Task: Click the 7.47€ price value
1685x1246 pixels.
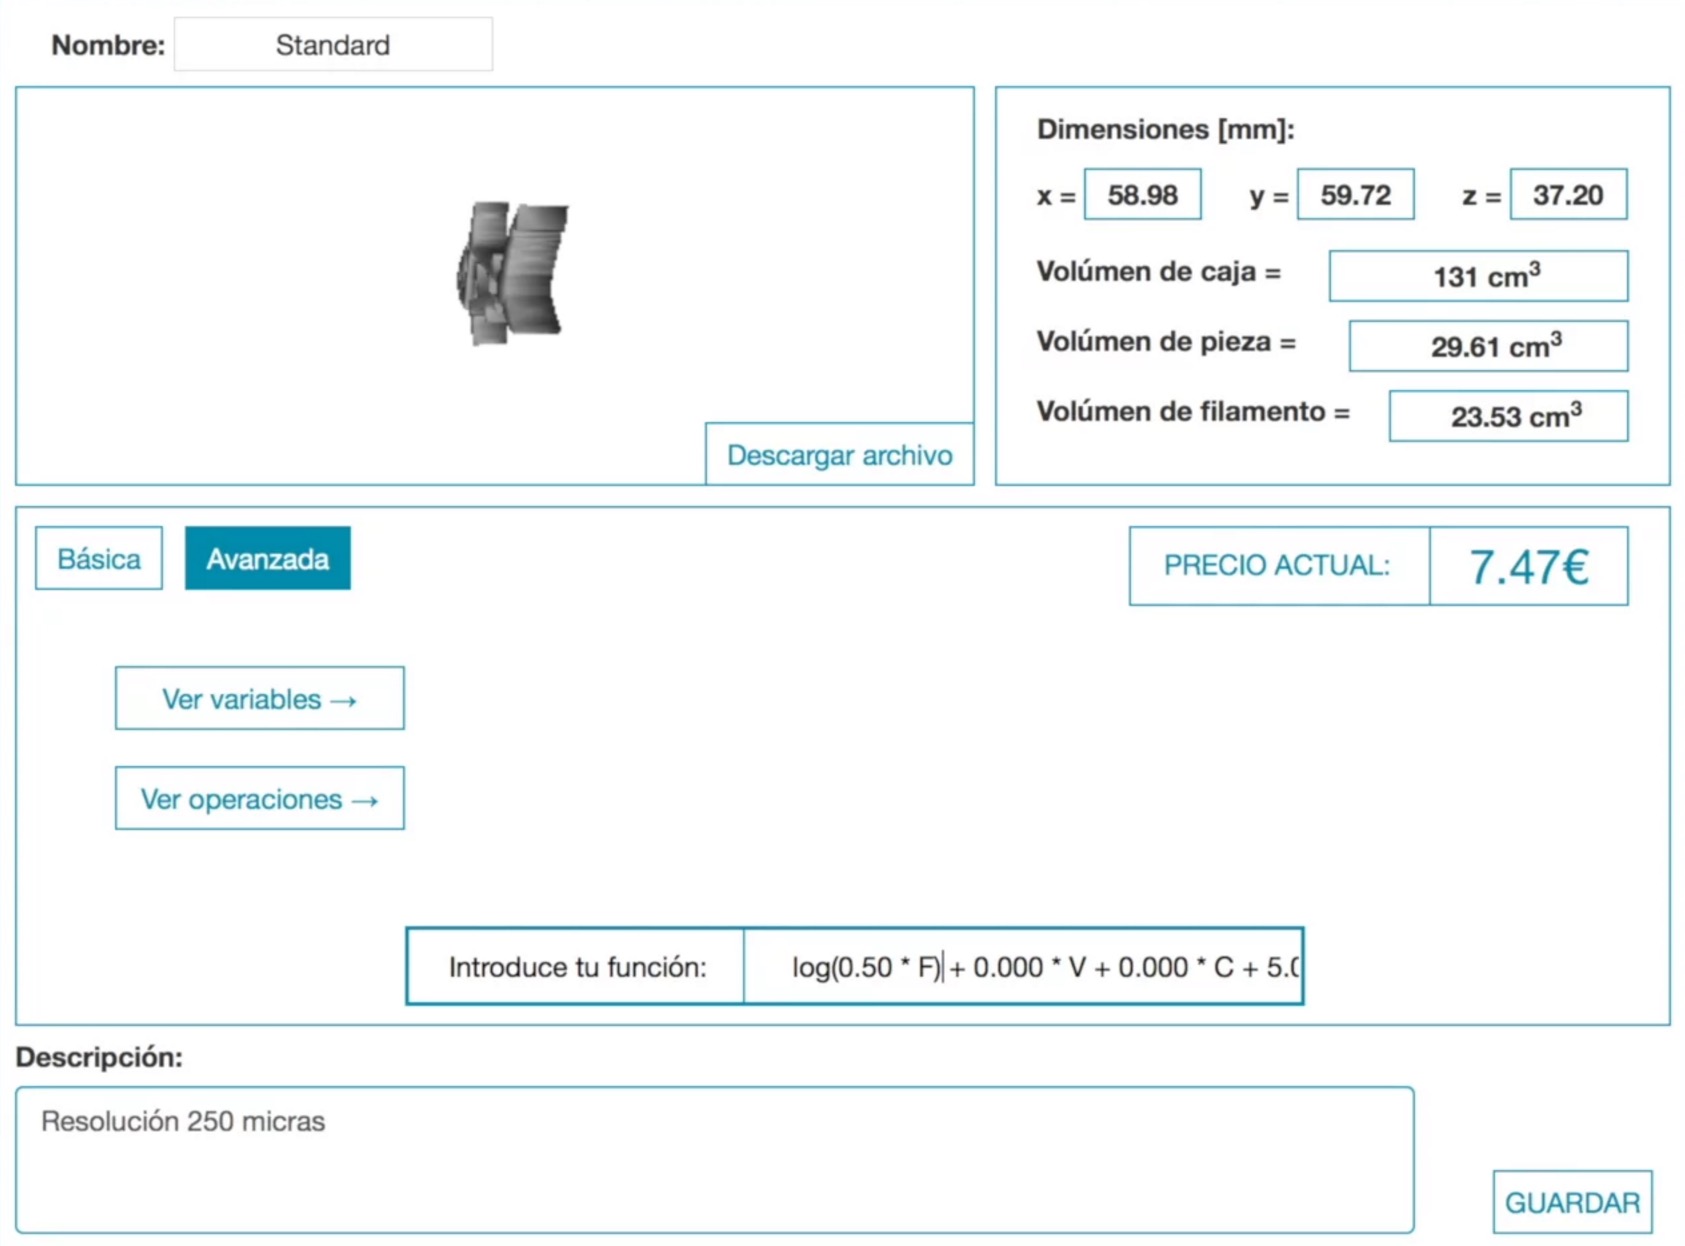Action: [1528, 567]
